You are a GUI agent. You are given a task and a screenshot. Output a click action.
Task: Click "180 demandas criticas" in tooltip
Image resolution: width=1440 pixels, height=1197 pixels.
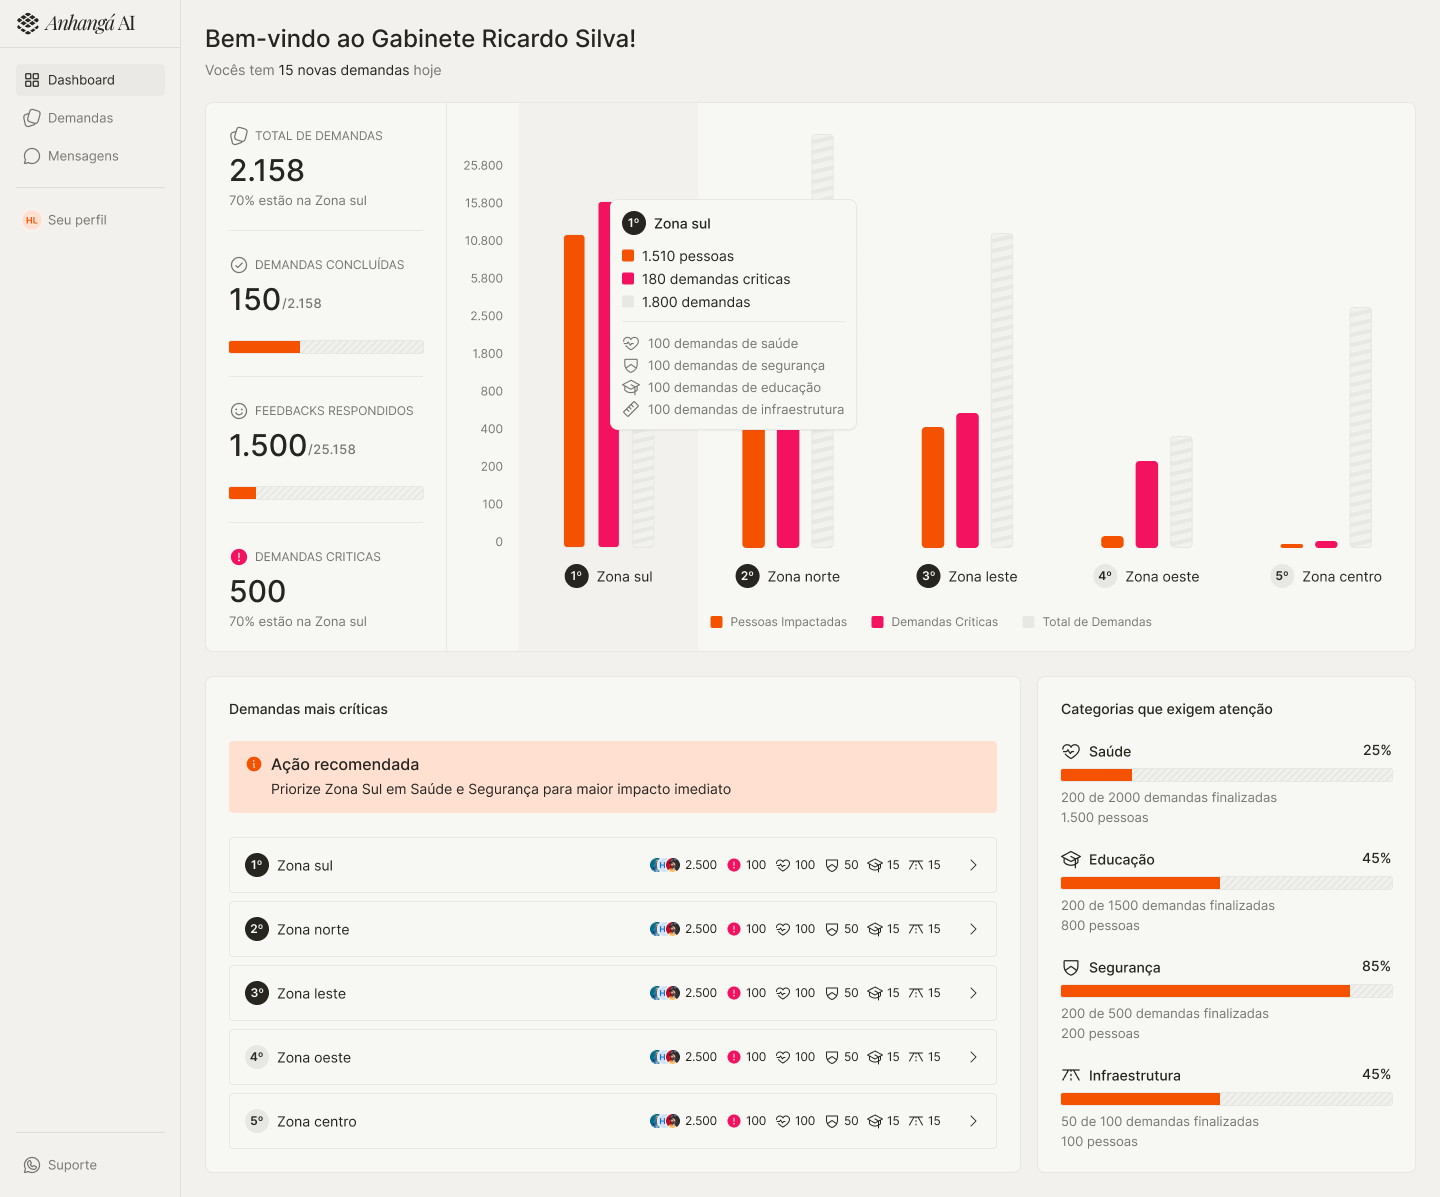click(716, 279)
